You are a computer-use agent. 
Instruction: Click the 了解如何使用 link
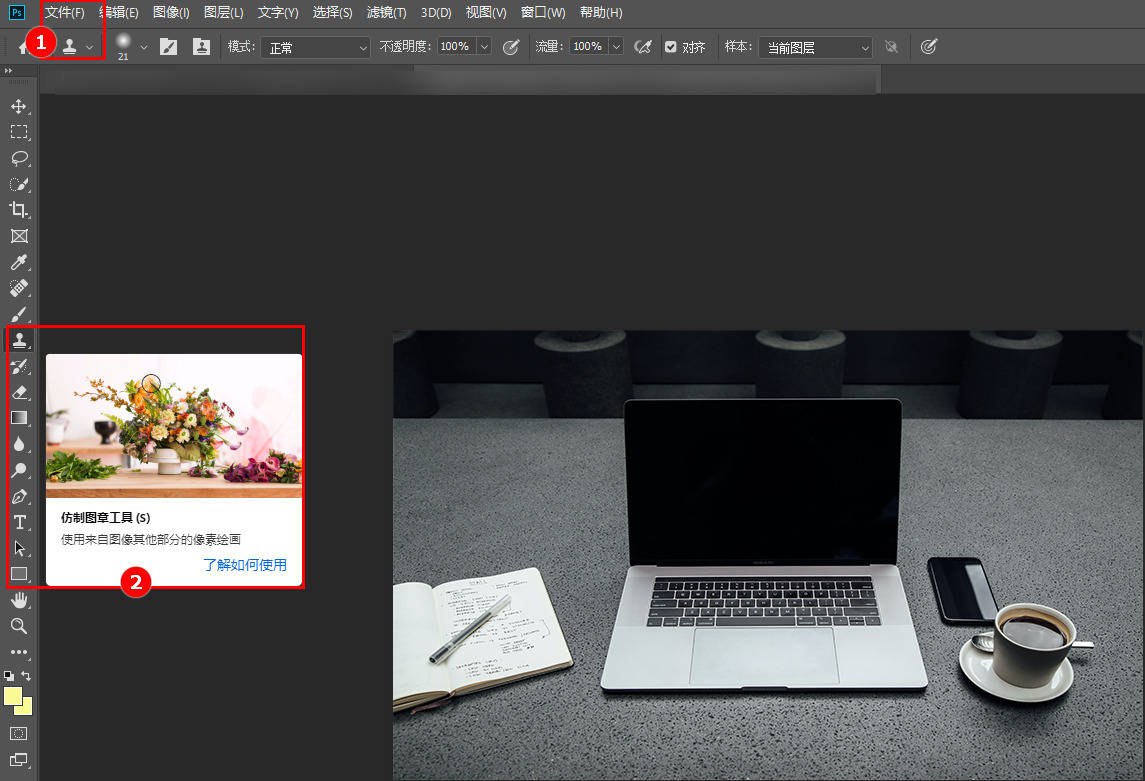[245, 565]
